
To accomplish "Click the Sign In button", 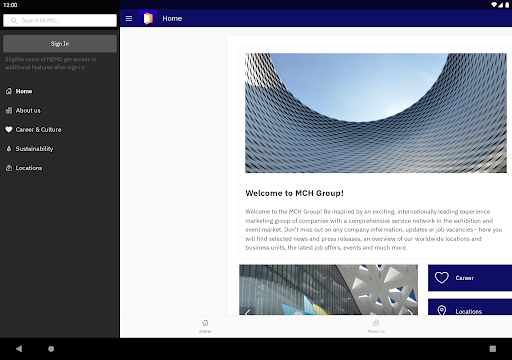I will click(x=60, y=44).
